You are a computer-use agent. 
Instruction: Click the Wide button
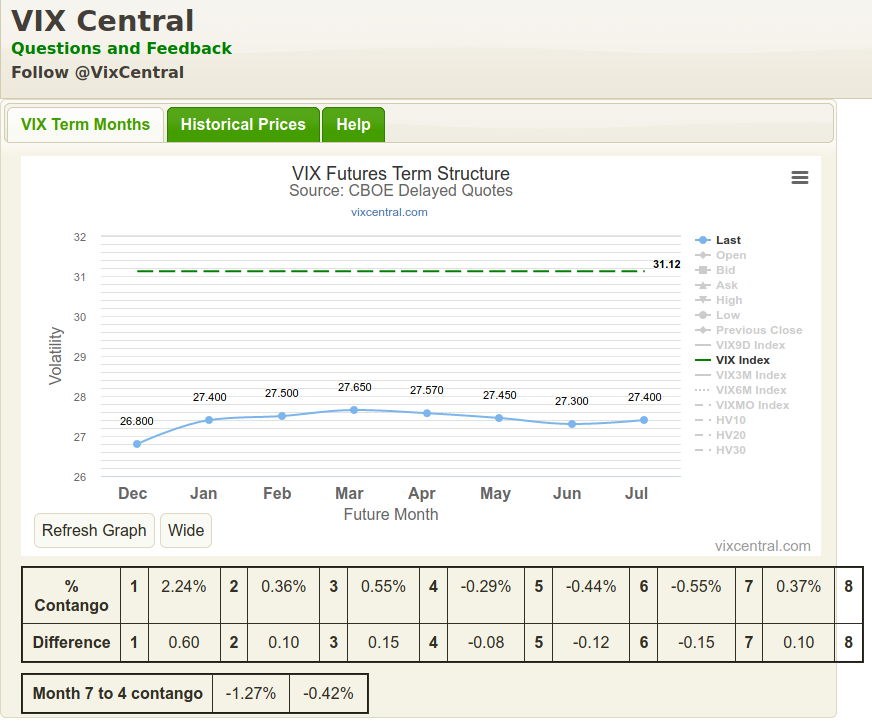(x=186, y=530)
